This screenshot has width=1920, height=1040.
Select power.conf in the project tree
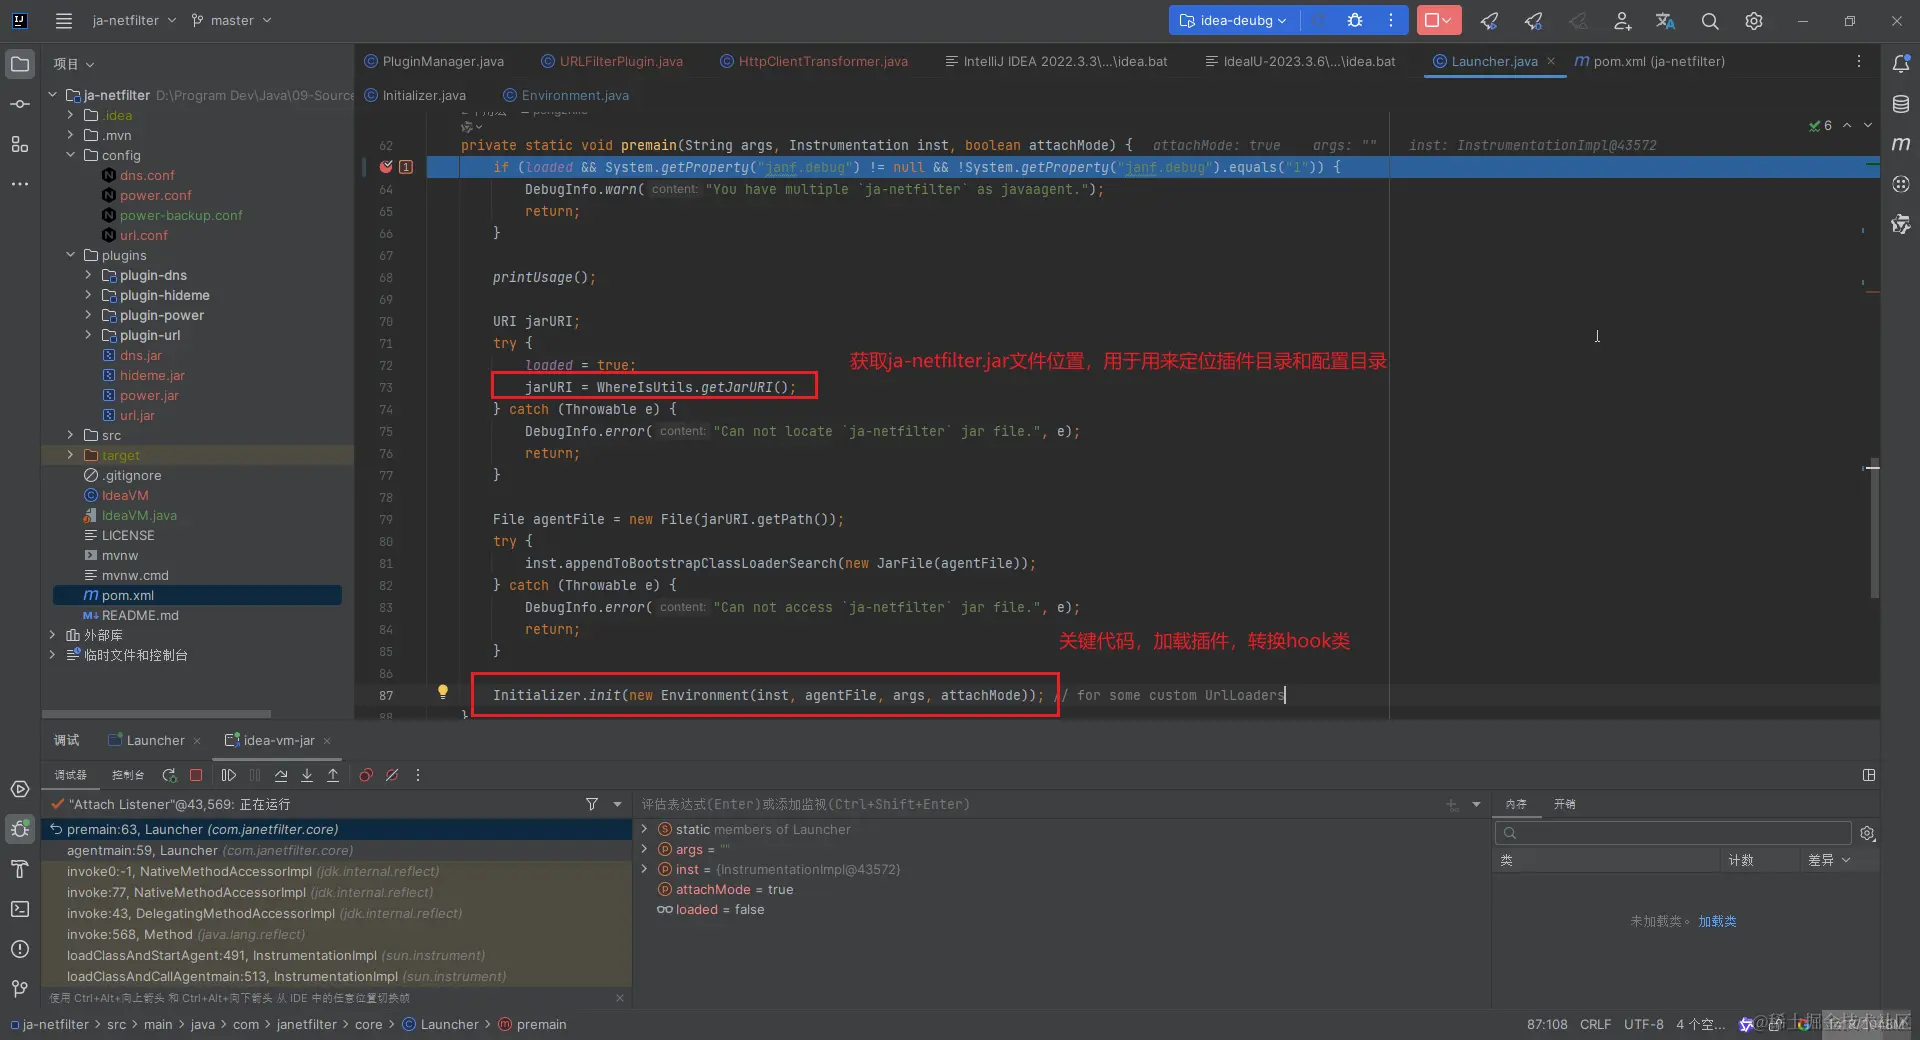click(155, 195)
